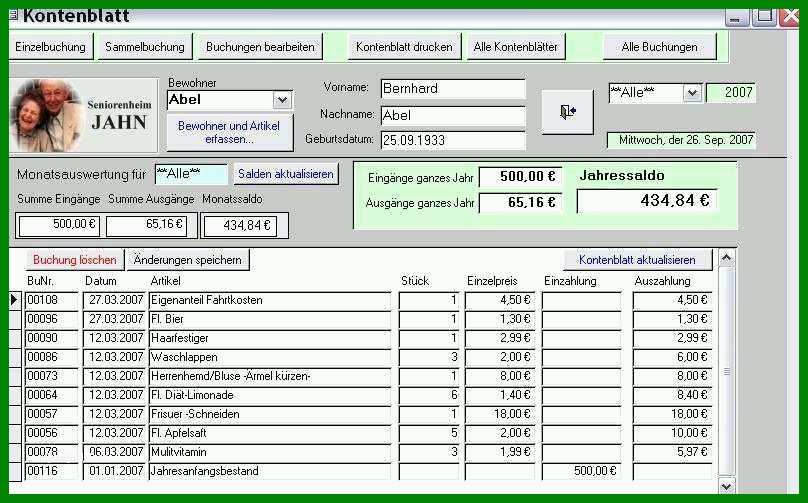
Task: Click into the Vorname field Bernhard
Action: (x=453, y=89)
